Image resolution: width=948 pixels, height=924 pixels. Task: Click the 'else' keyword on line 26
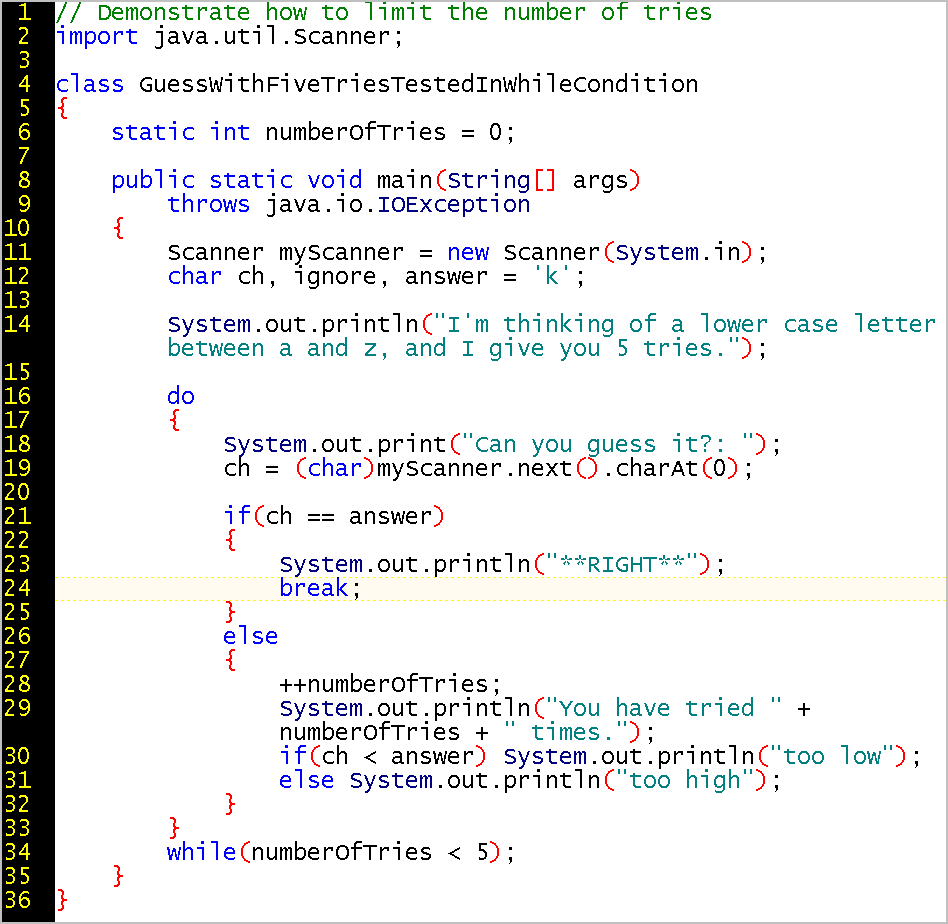point(250,636)
